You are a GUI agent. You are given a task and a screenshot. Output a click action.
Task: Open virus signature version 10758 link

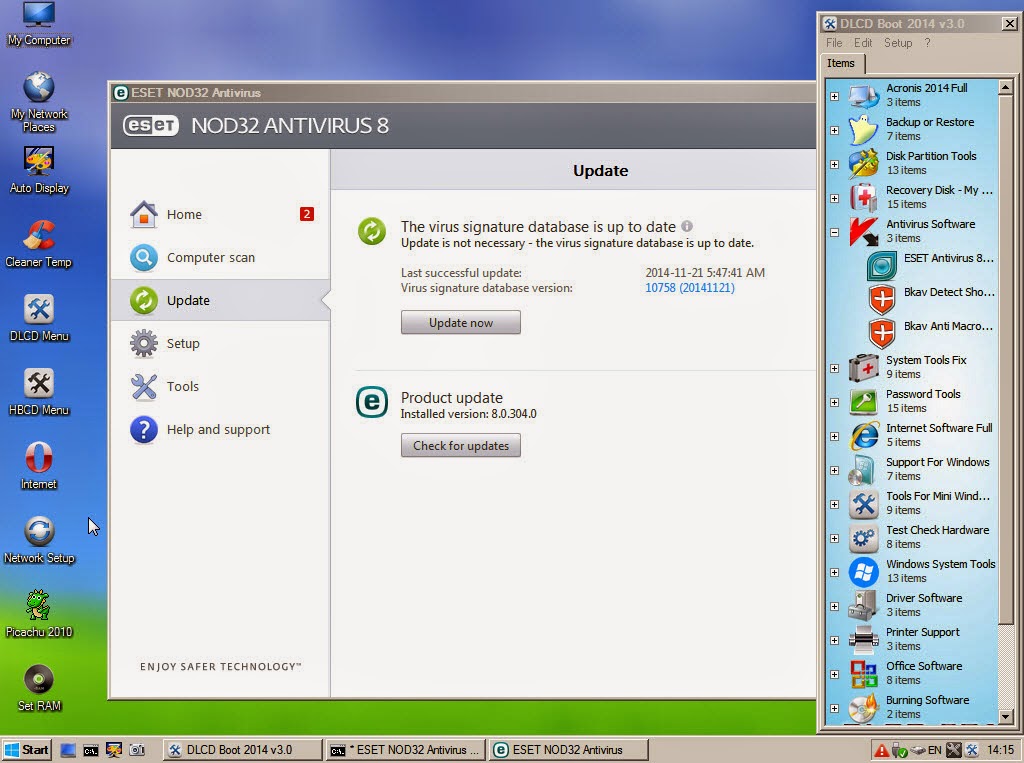(690, 287)
